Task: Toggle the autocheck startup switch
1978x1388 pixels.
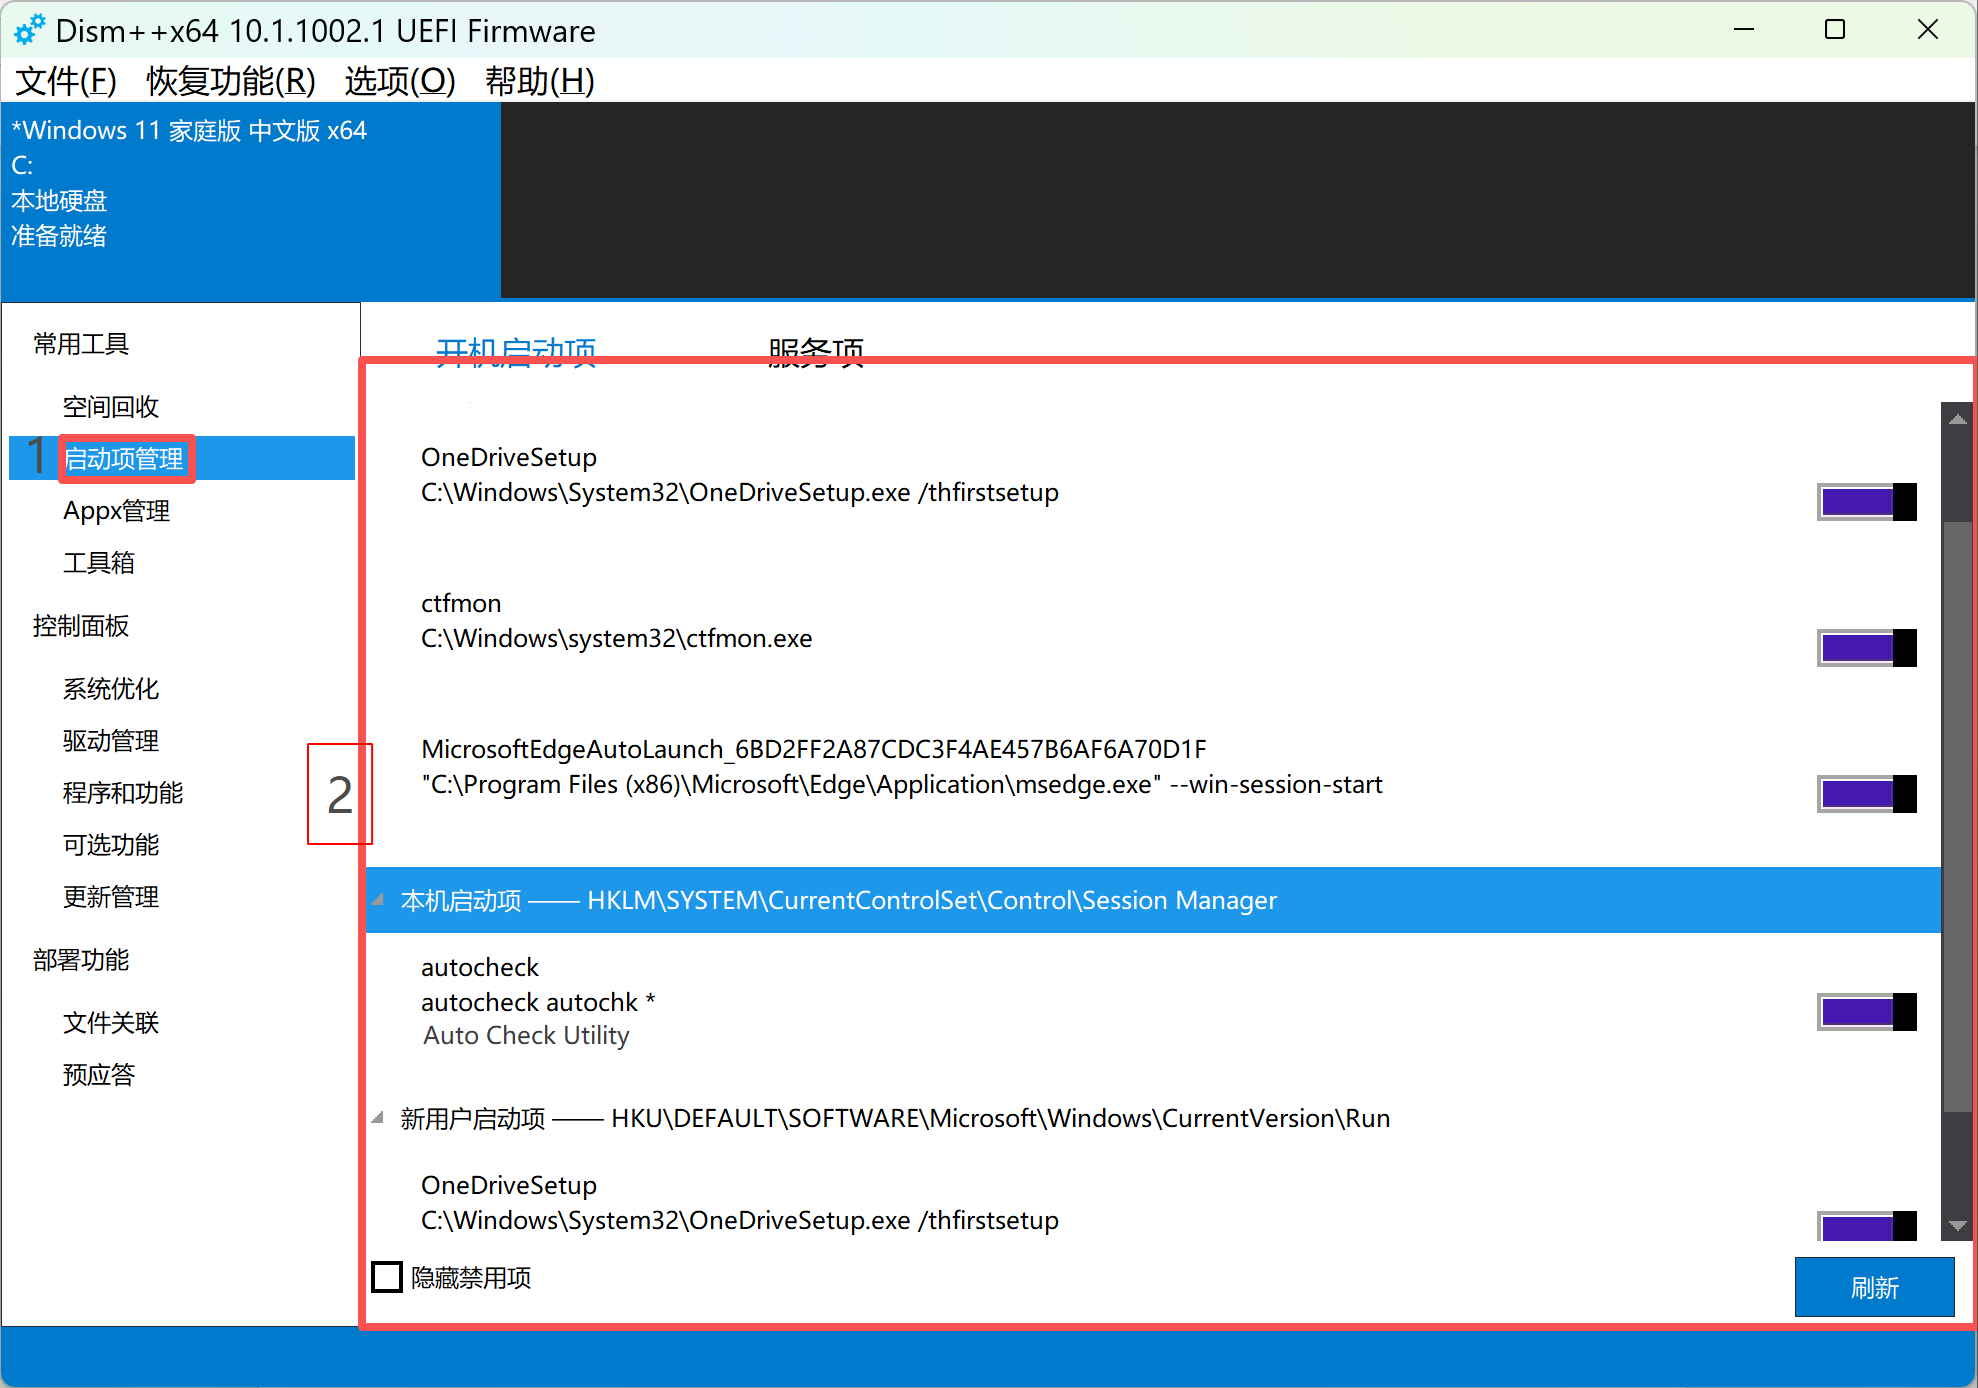Action: (1866, 1012)
